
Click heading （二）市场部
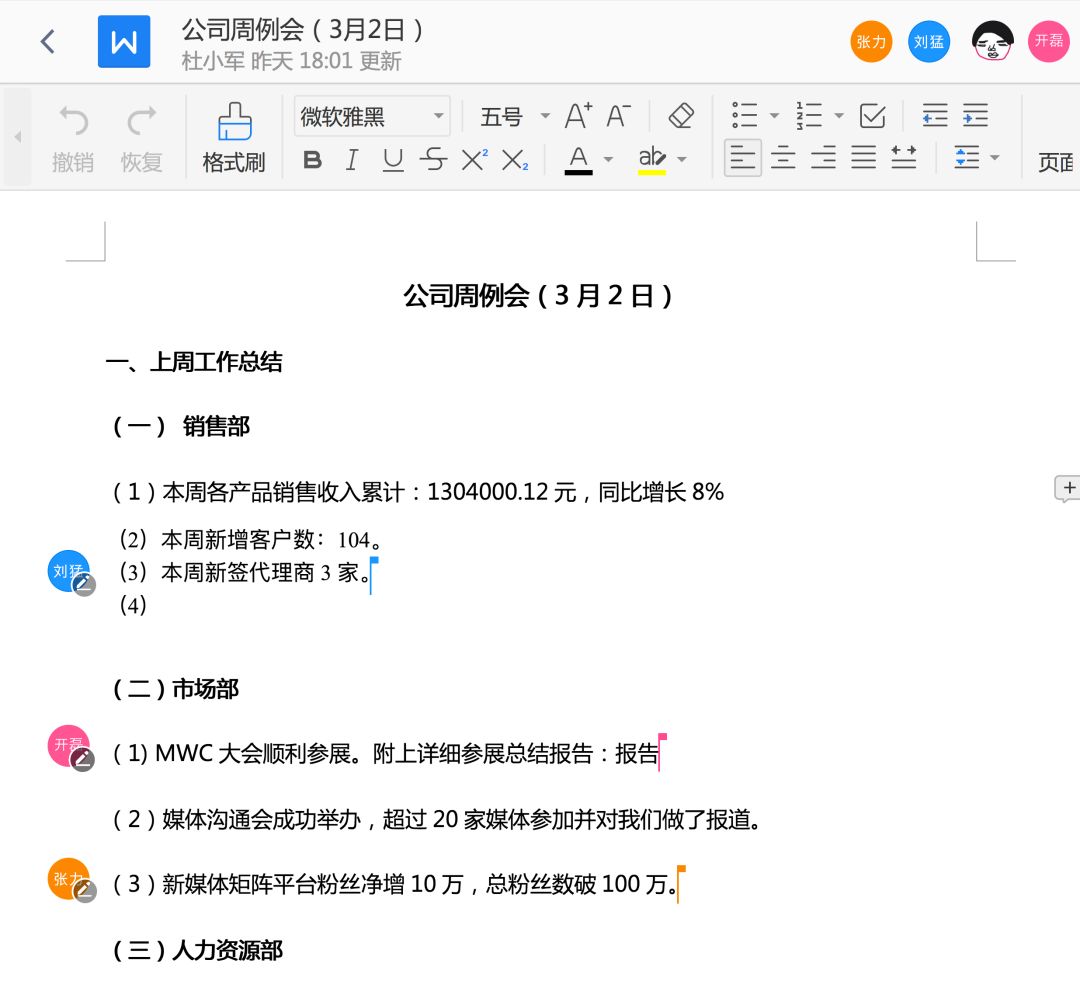point(176,688)
